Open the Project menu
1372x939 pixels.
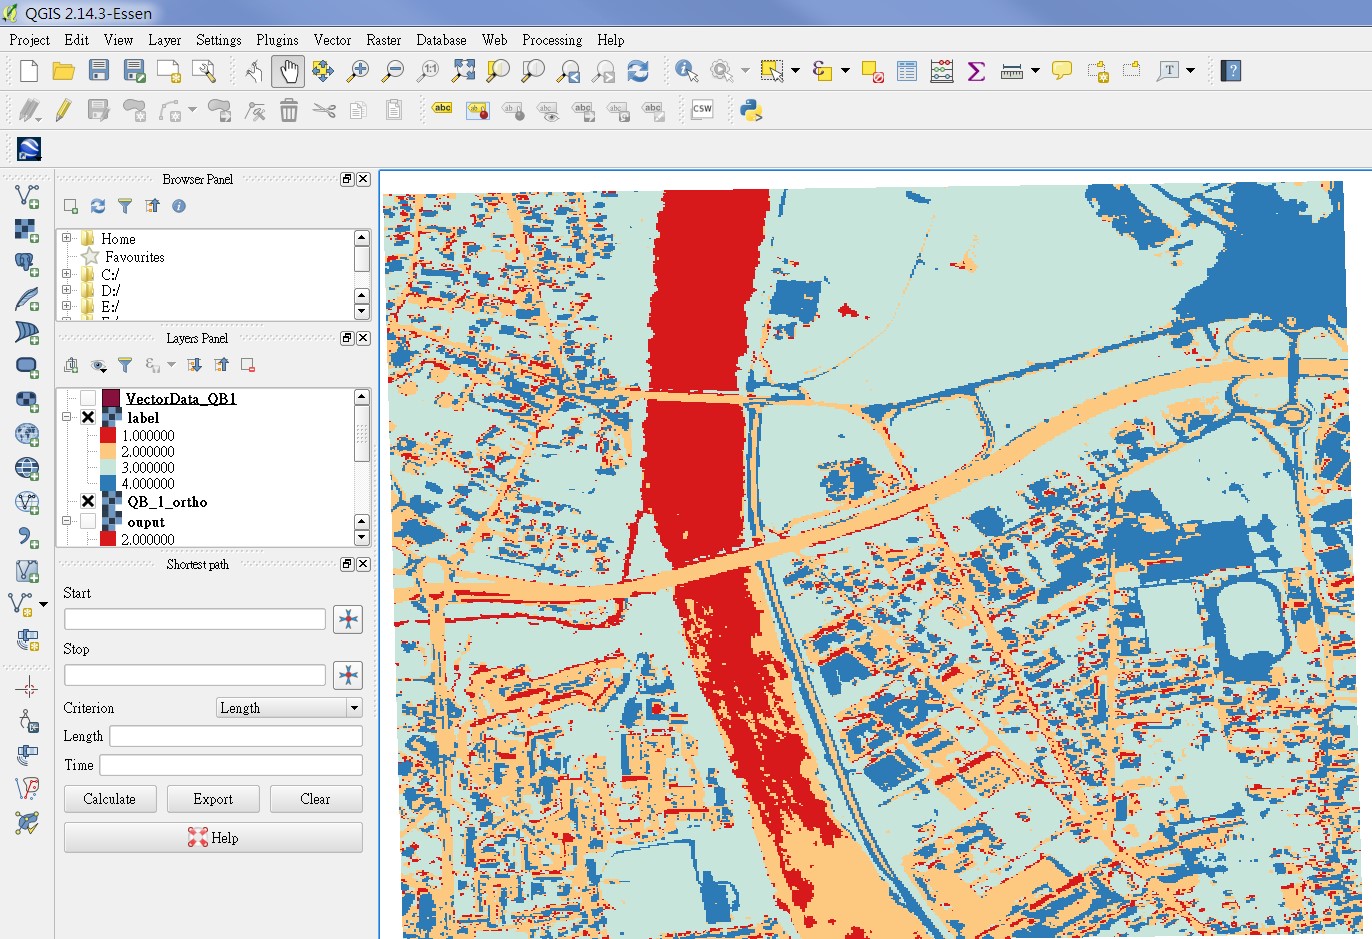(x=29, y=40)
